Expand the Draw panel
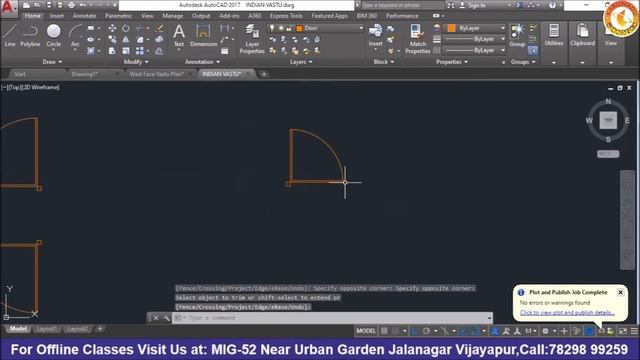Screen dimensions: 640x360 (52, 62)
